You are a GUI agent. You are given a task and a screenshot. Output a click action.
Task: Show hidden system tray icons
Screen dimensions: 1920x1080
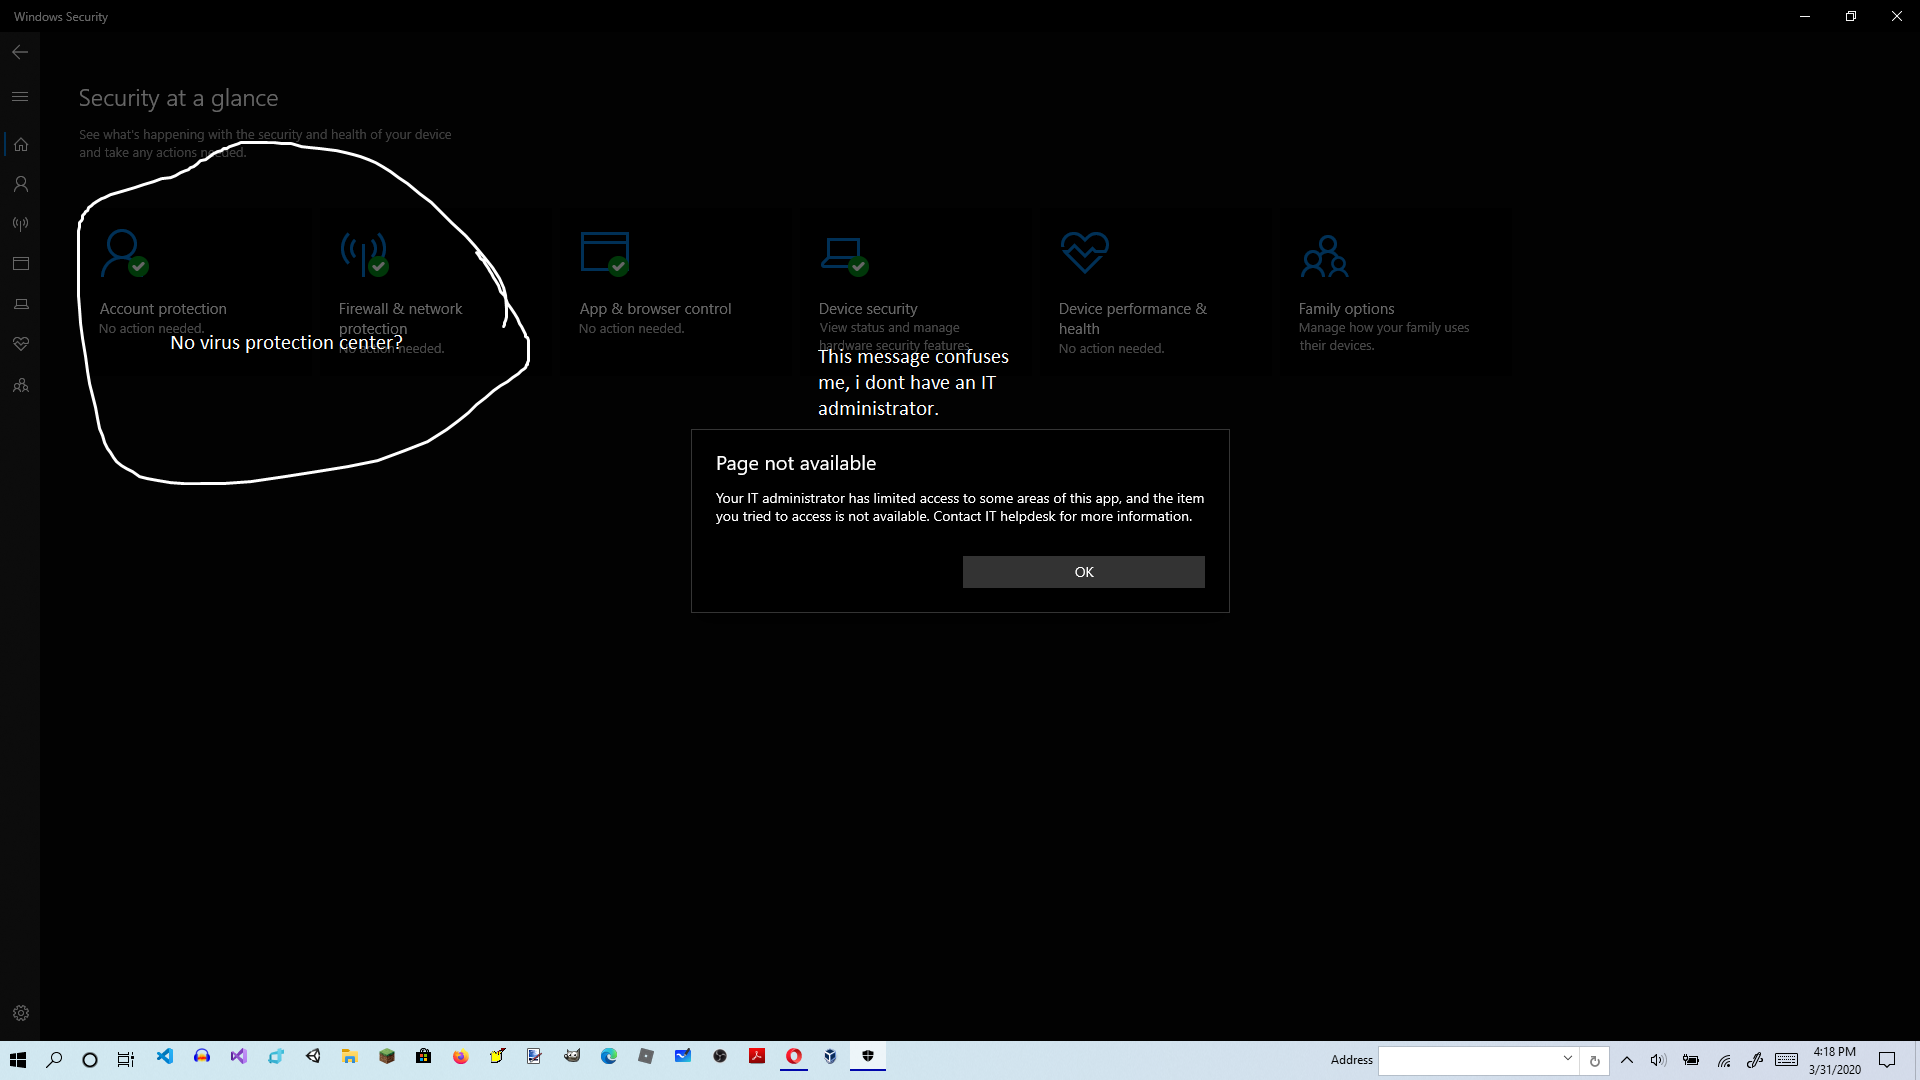pyautogui.click(x=1627, y=1060)
